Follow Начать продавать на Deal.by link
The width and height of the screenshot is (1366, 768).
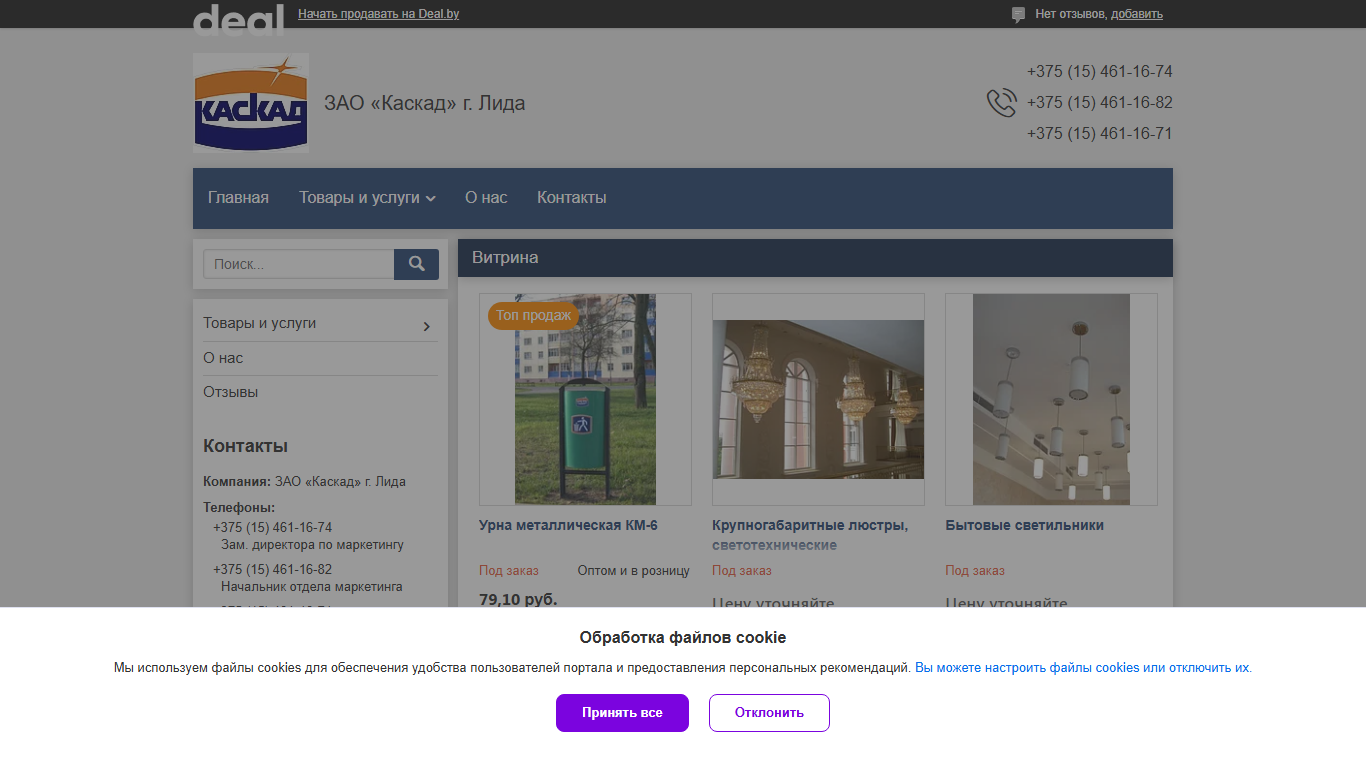[x=379, y=14]
